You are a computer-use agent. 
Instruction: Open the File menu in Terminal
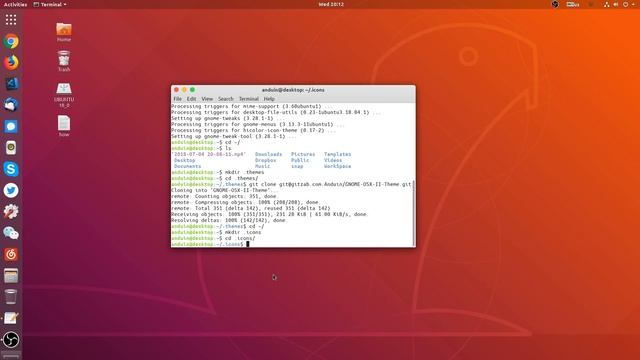pos(178,99)
